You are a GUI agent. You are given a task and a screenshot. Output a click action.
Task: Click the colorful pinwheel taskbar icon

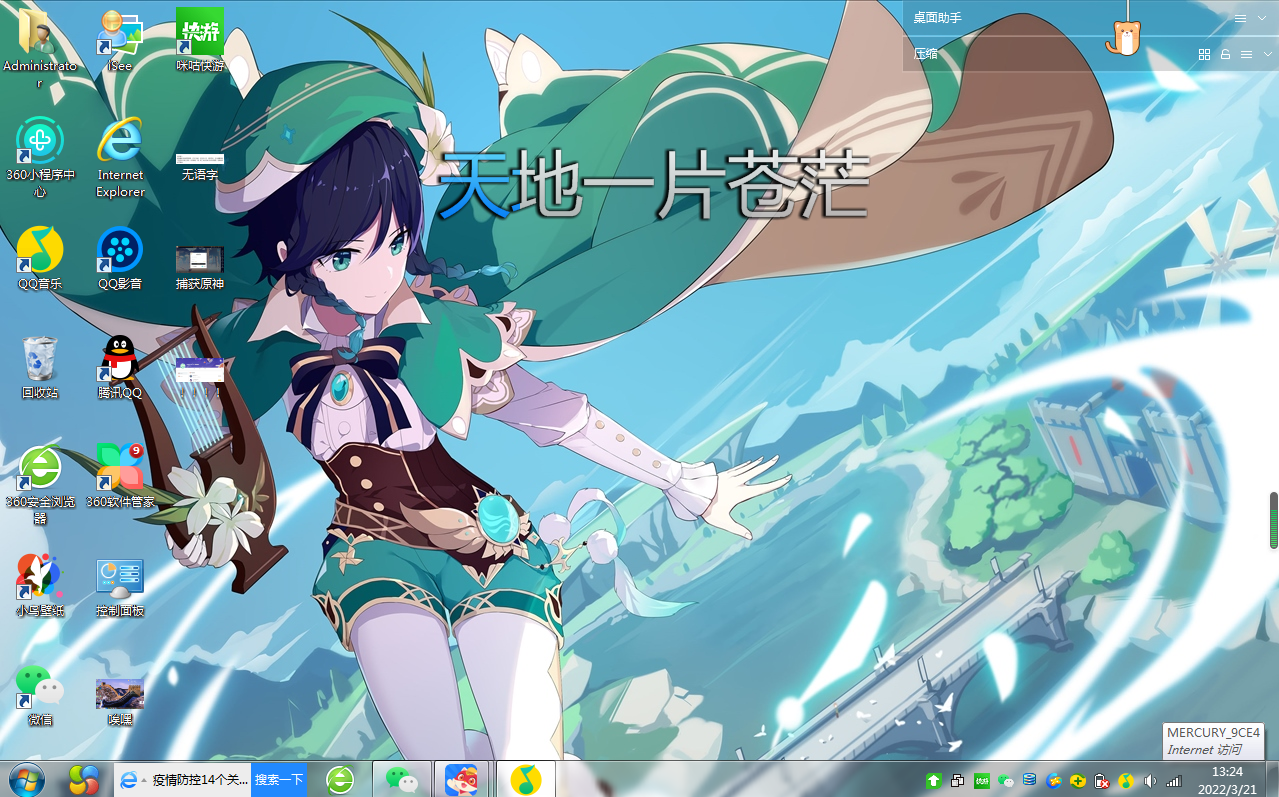(84, 779)
